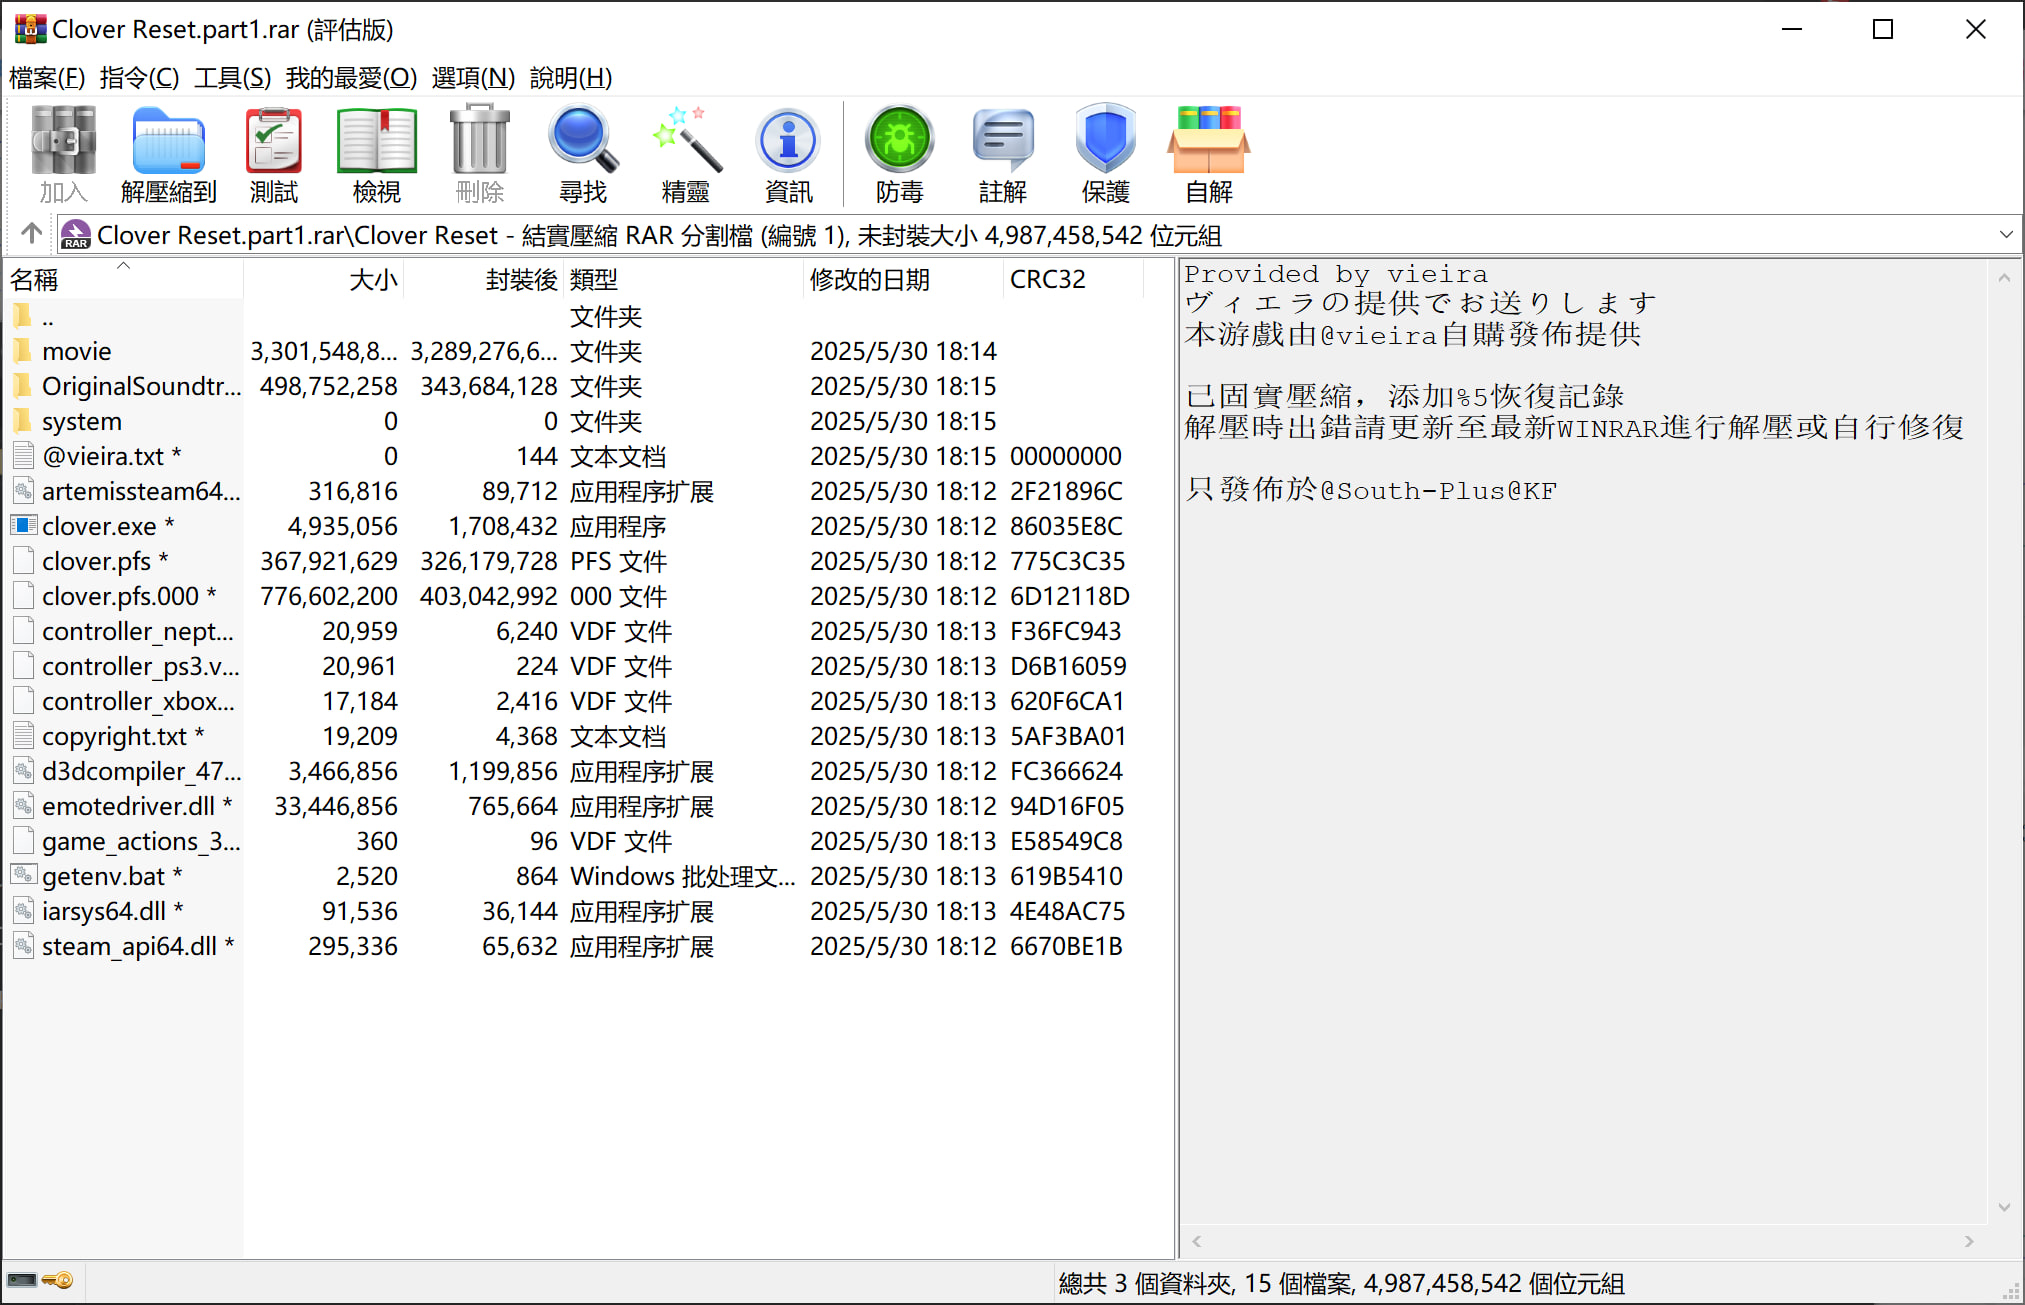
Task: Click the Comment (註解) toolbar icon
Action: pyautogui.click(x=1002, y=154)
